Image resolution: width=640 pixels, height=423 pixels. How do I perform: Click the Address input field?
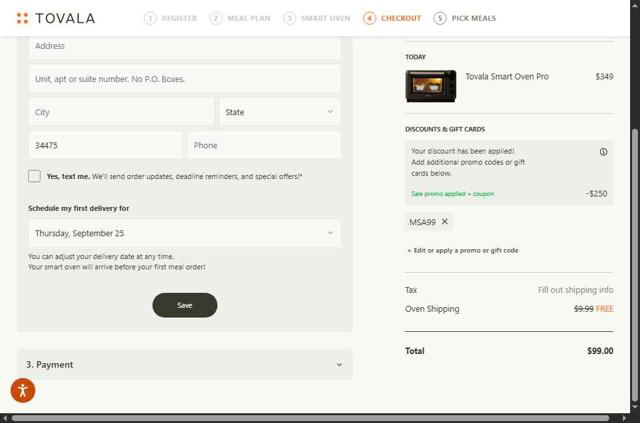coord(184,46)
